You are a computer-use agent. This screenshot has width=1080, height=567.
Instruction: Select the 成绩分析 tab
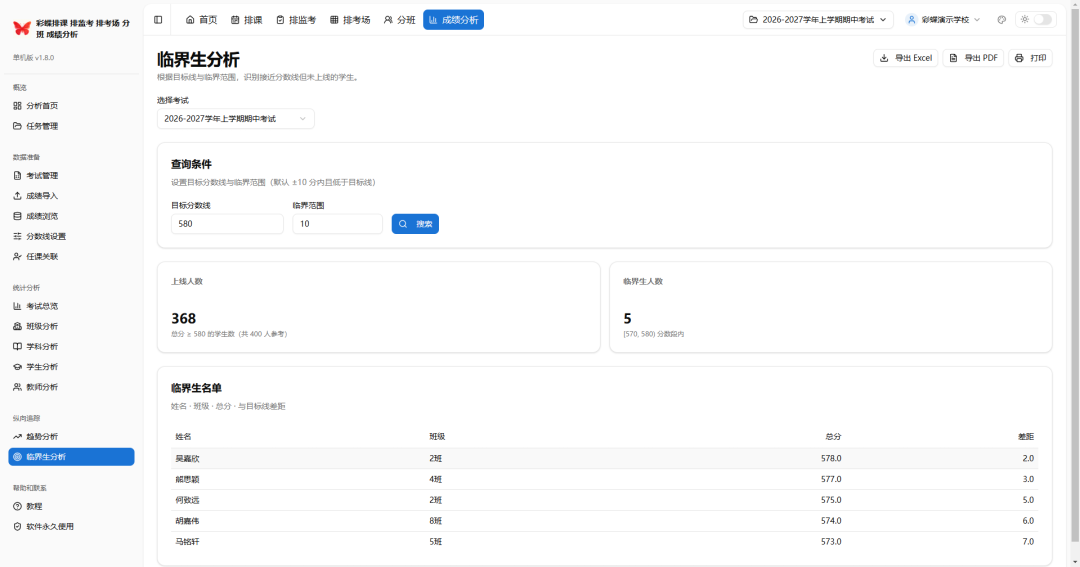click(x=453, y=20)
